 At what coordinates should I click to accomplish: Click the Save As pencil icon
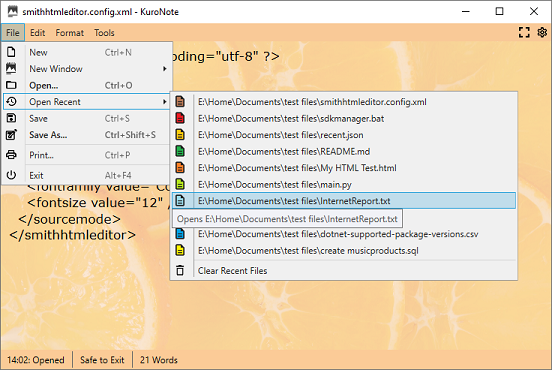[x=11, y=134]
